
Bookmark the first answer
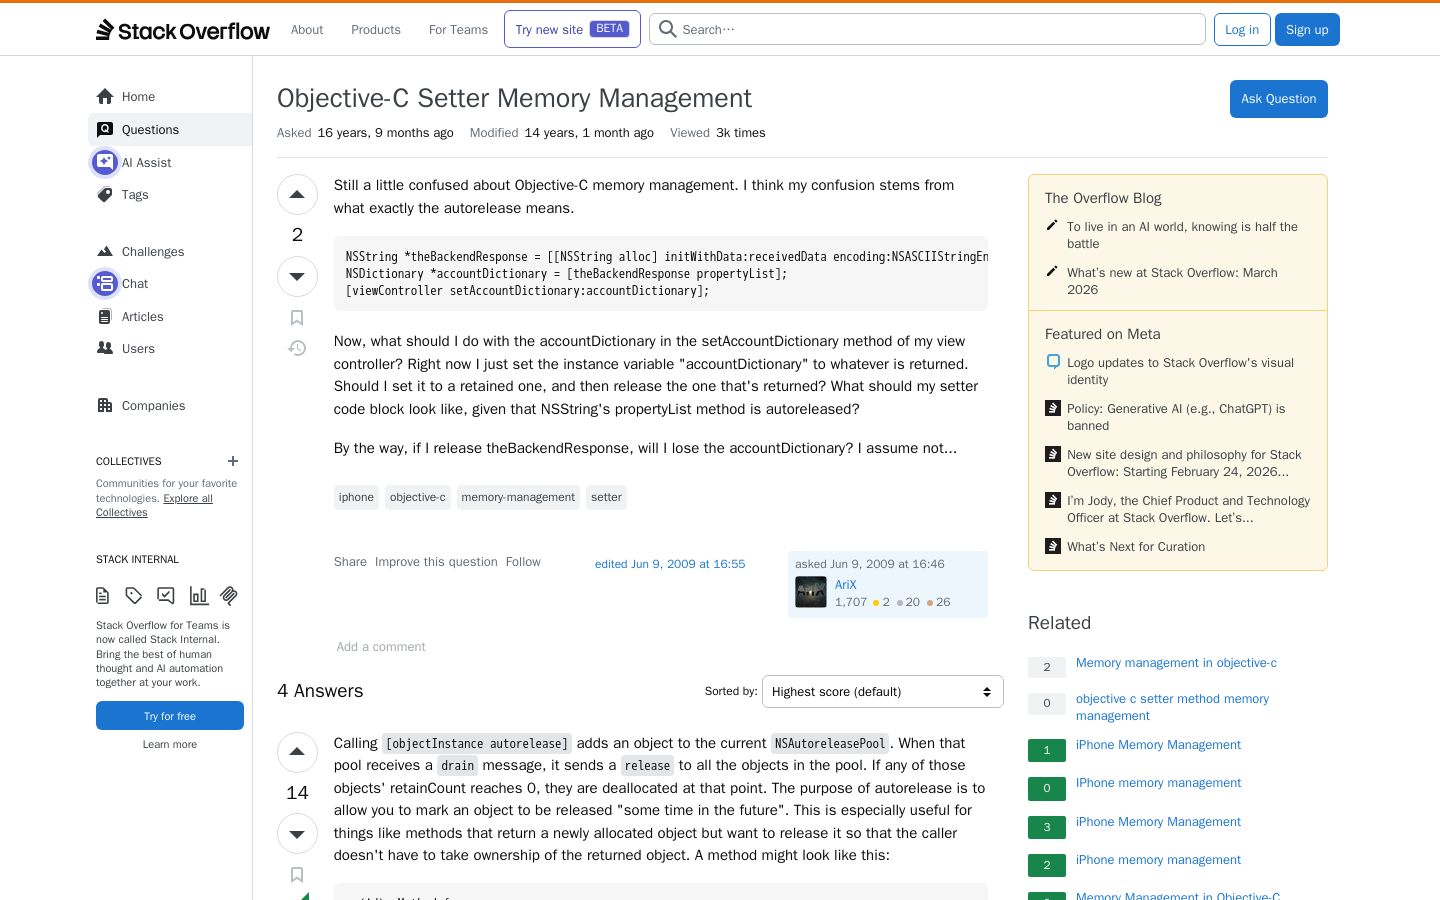297,875
